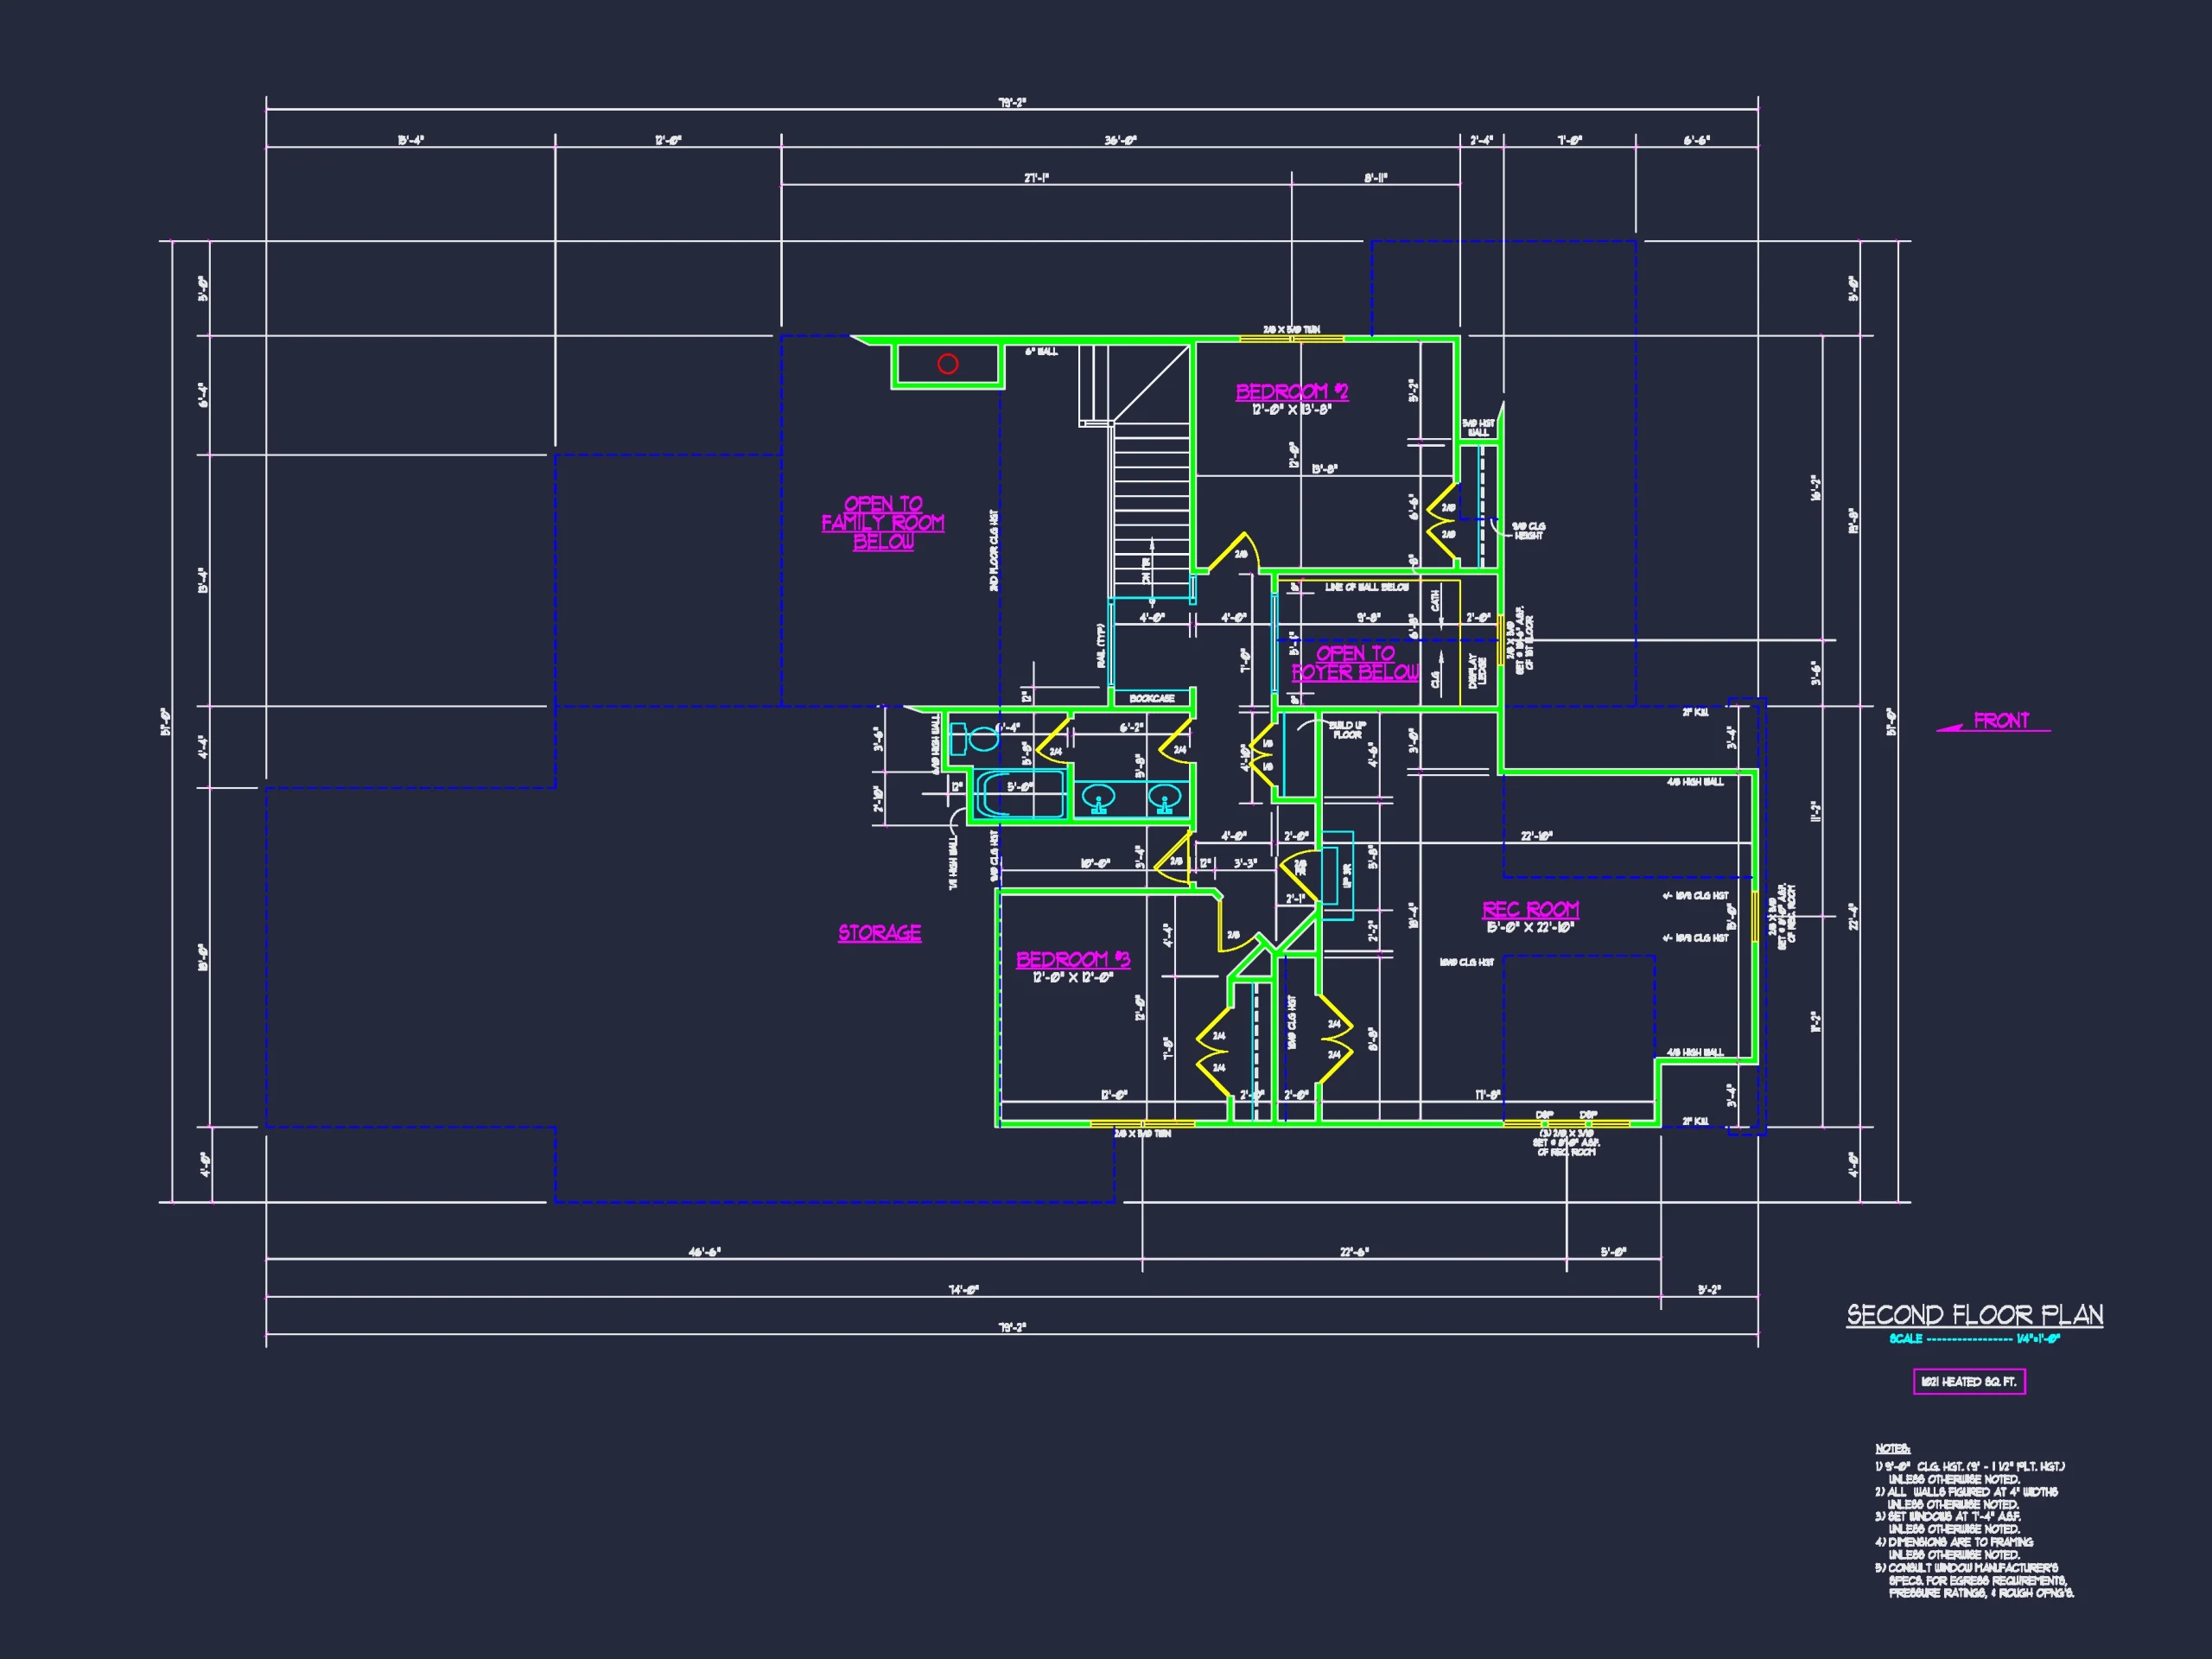Click the STORAGE label
The width and height of the screenshot is (2212, 1659).
pos(879,933)
